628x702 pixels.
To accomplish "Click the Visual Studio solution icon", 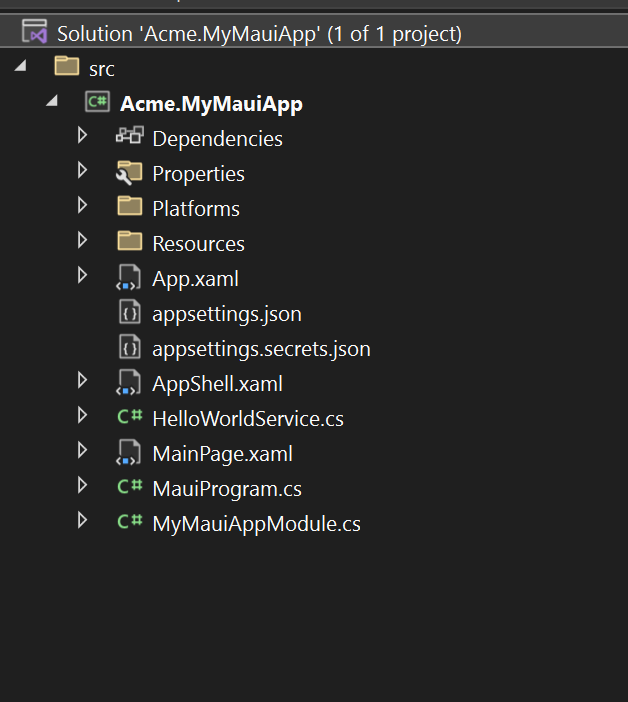I will (x=35, y=33).
